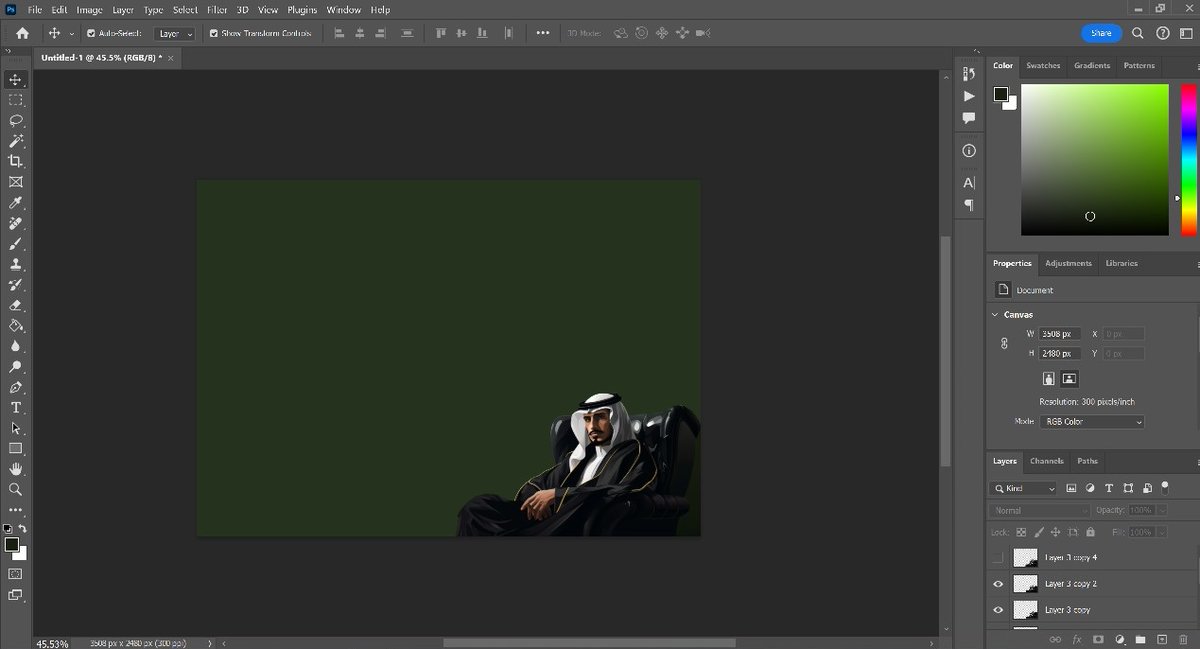Open the Actions play-button panel icon
This screenshot has height=649, width=1200.
968,96
